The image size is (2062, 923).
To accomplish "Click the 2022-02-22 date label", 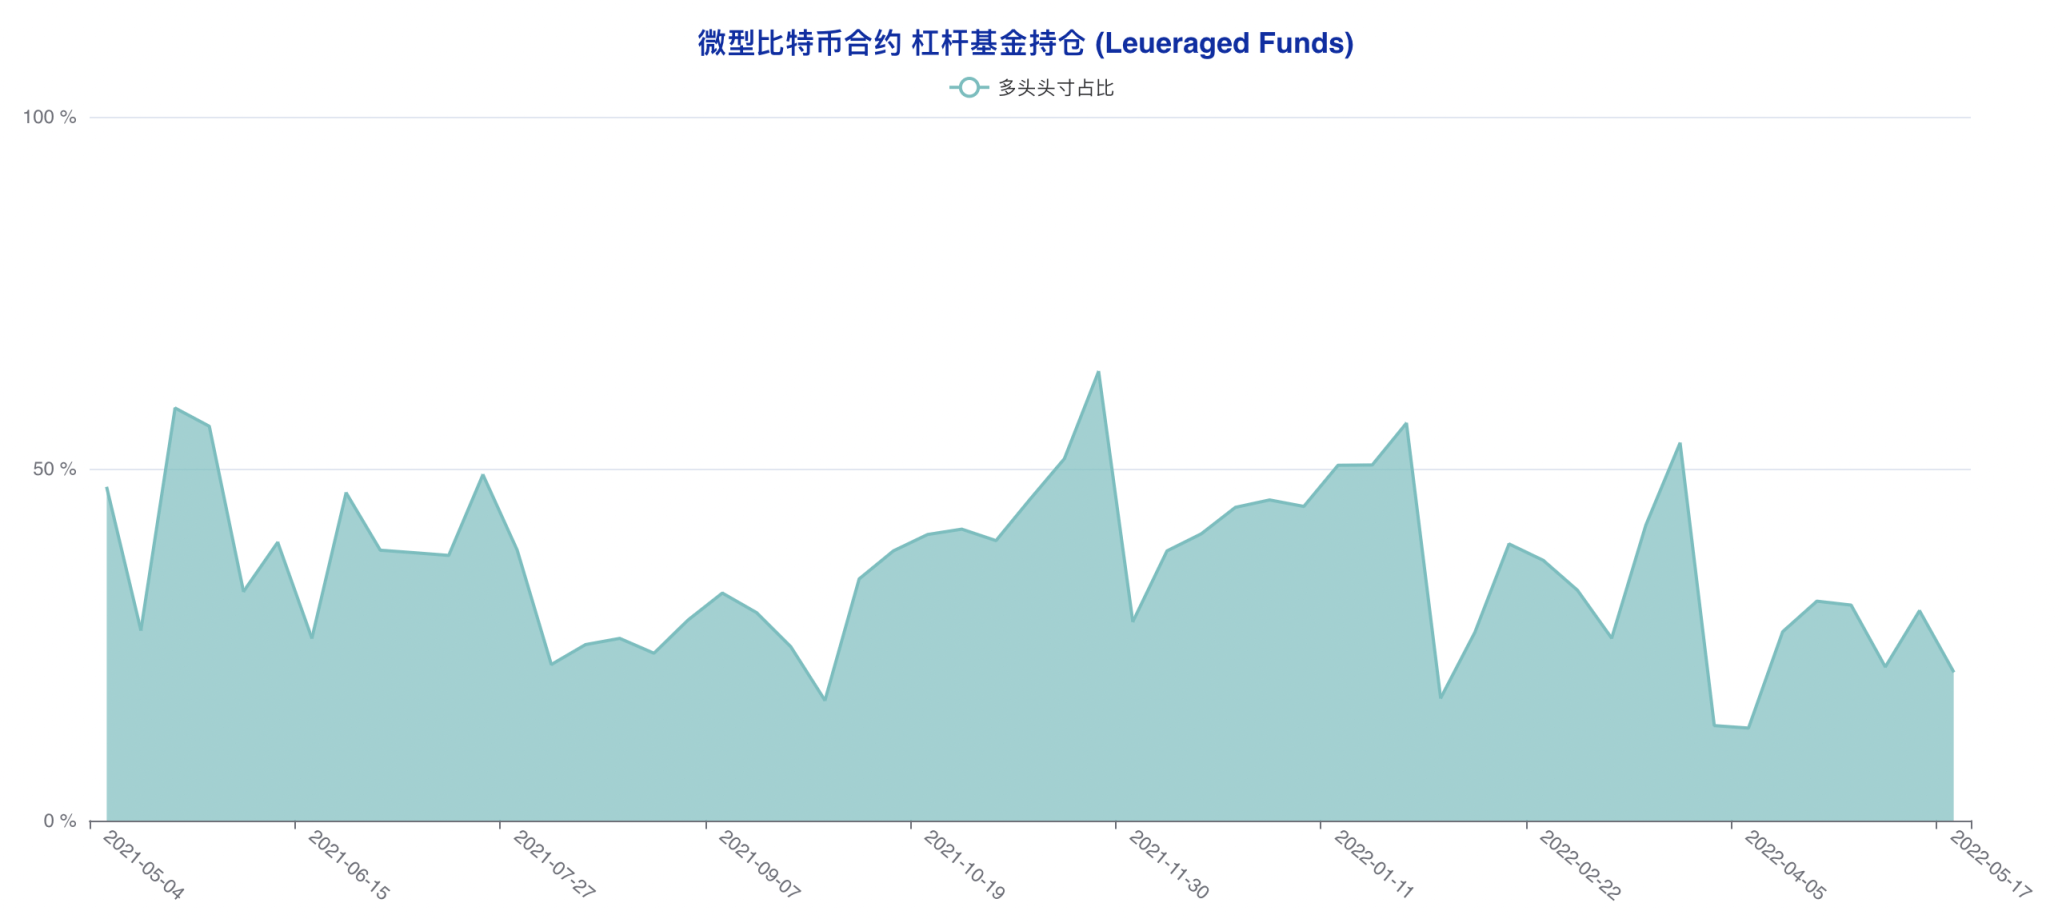I will (x=1579, y=865).
